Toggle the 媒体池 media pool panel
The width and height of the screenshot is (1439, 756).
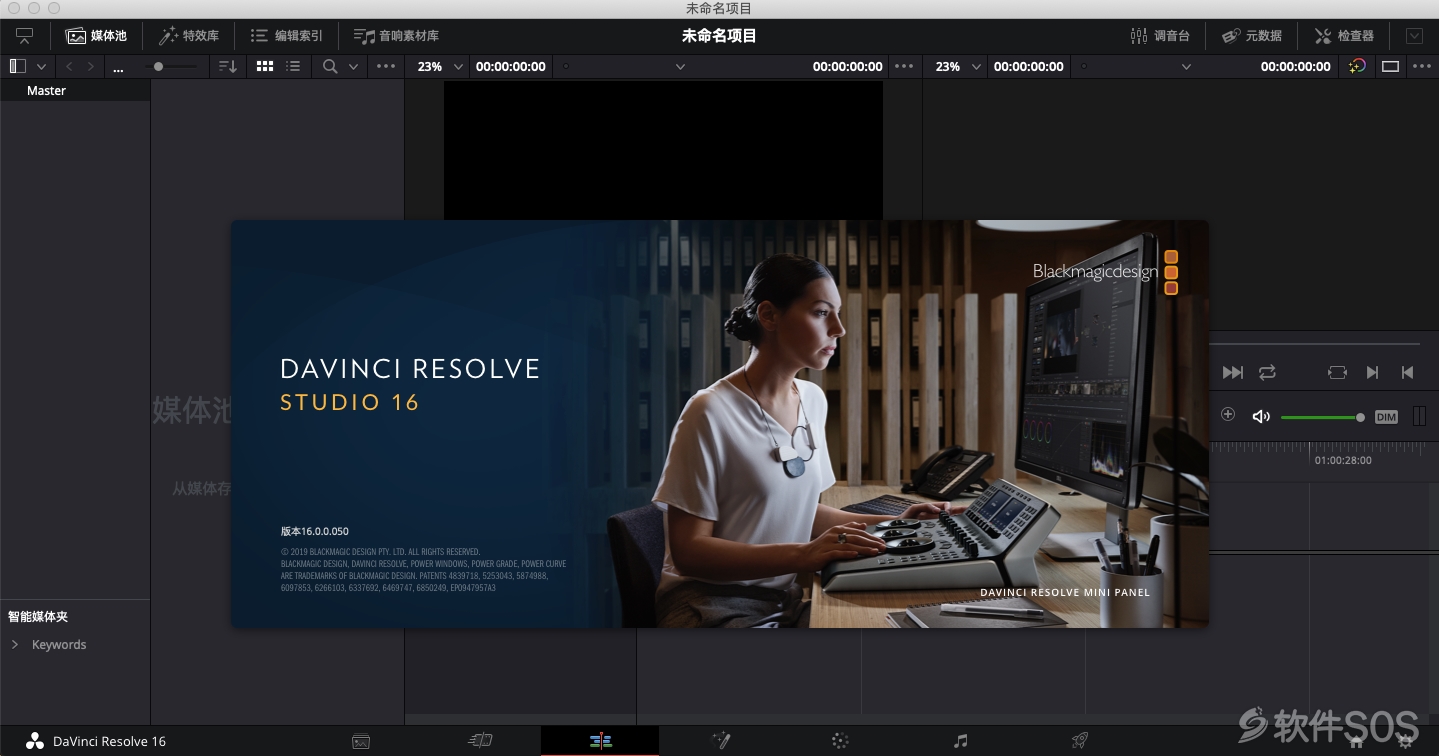click(96, 36)
